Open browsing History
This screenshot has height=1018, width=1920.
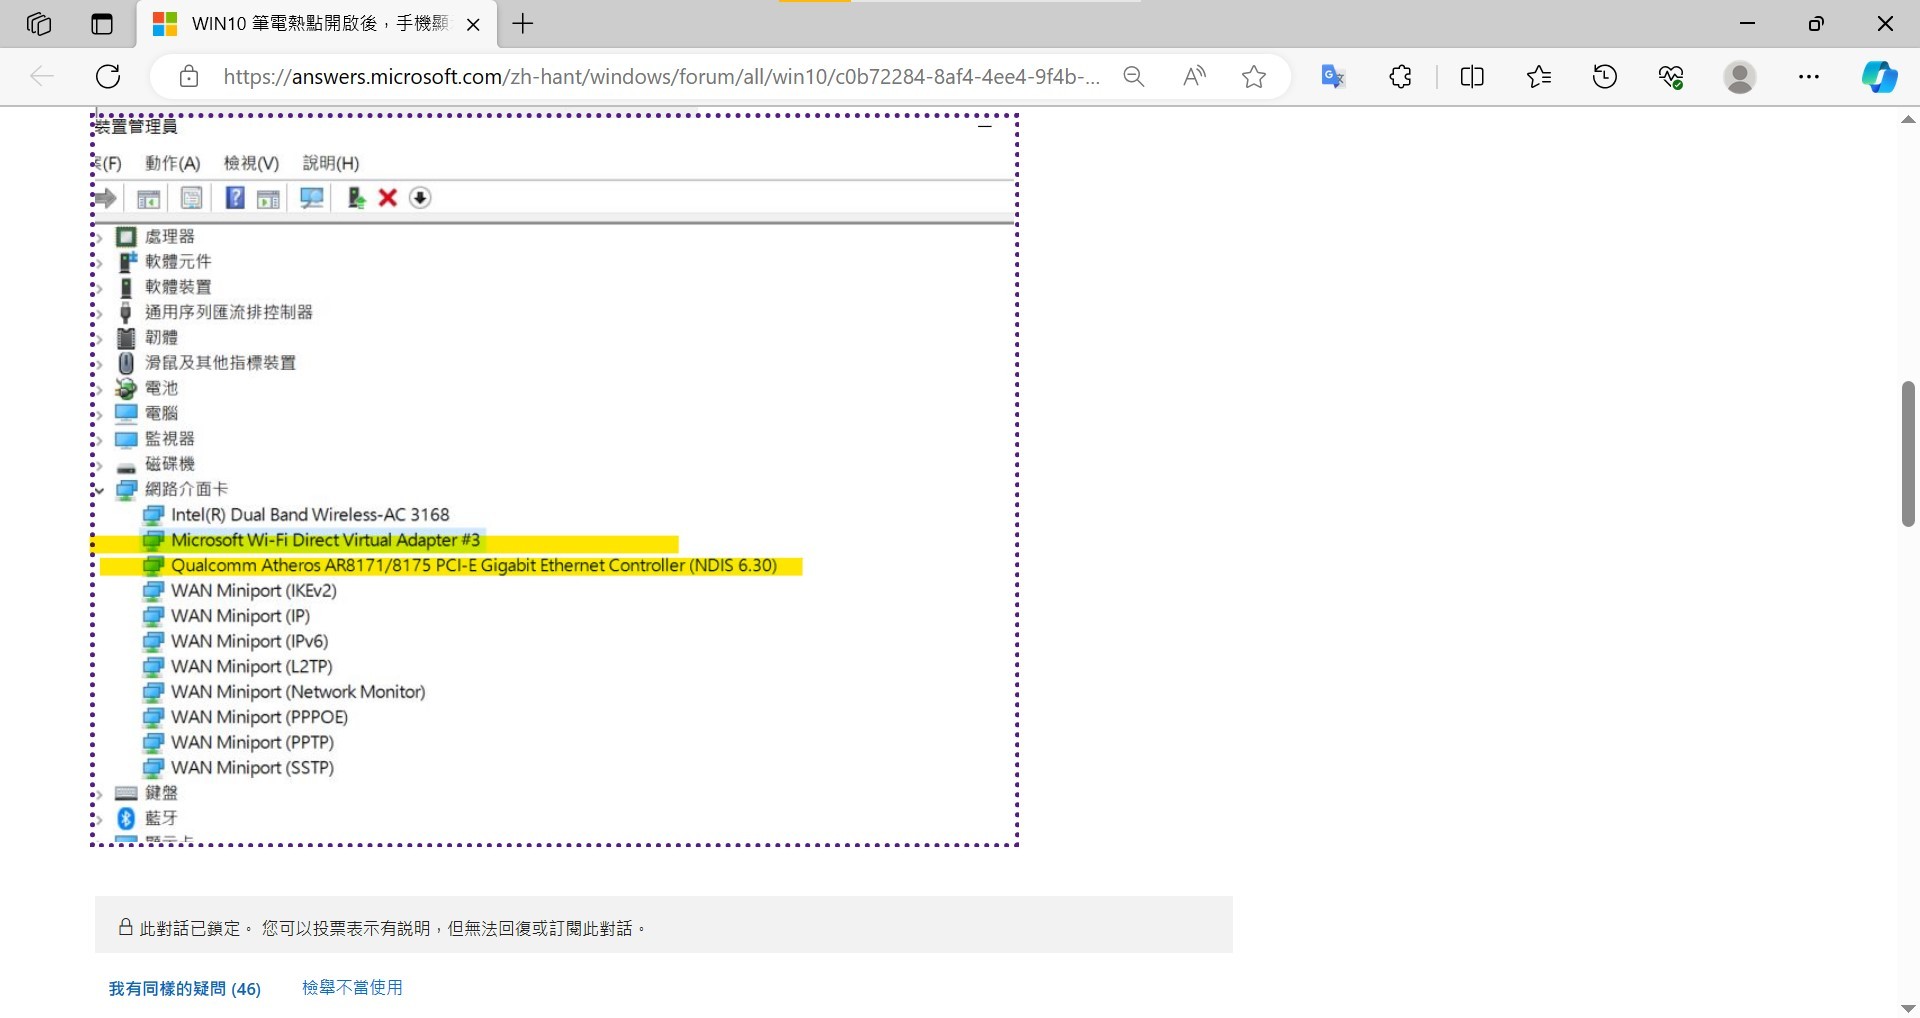(1605, 76)
